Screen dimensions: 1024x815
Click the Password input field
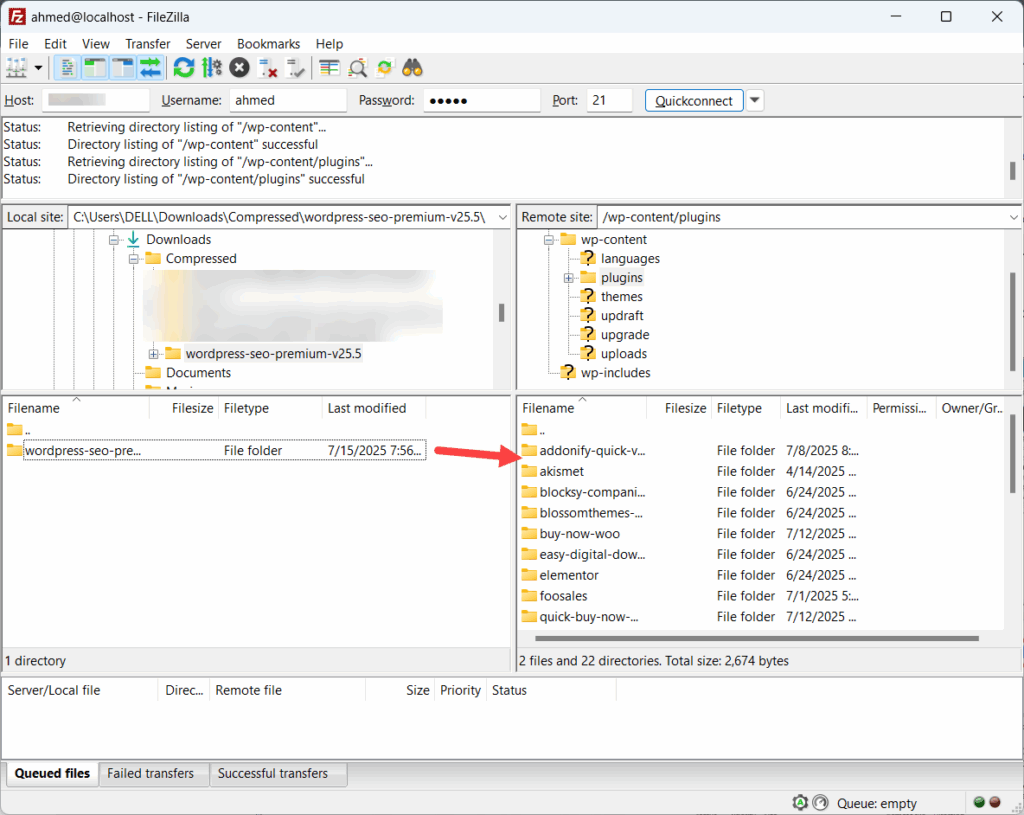click(481, 100)
